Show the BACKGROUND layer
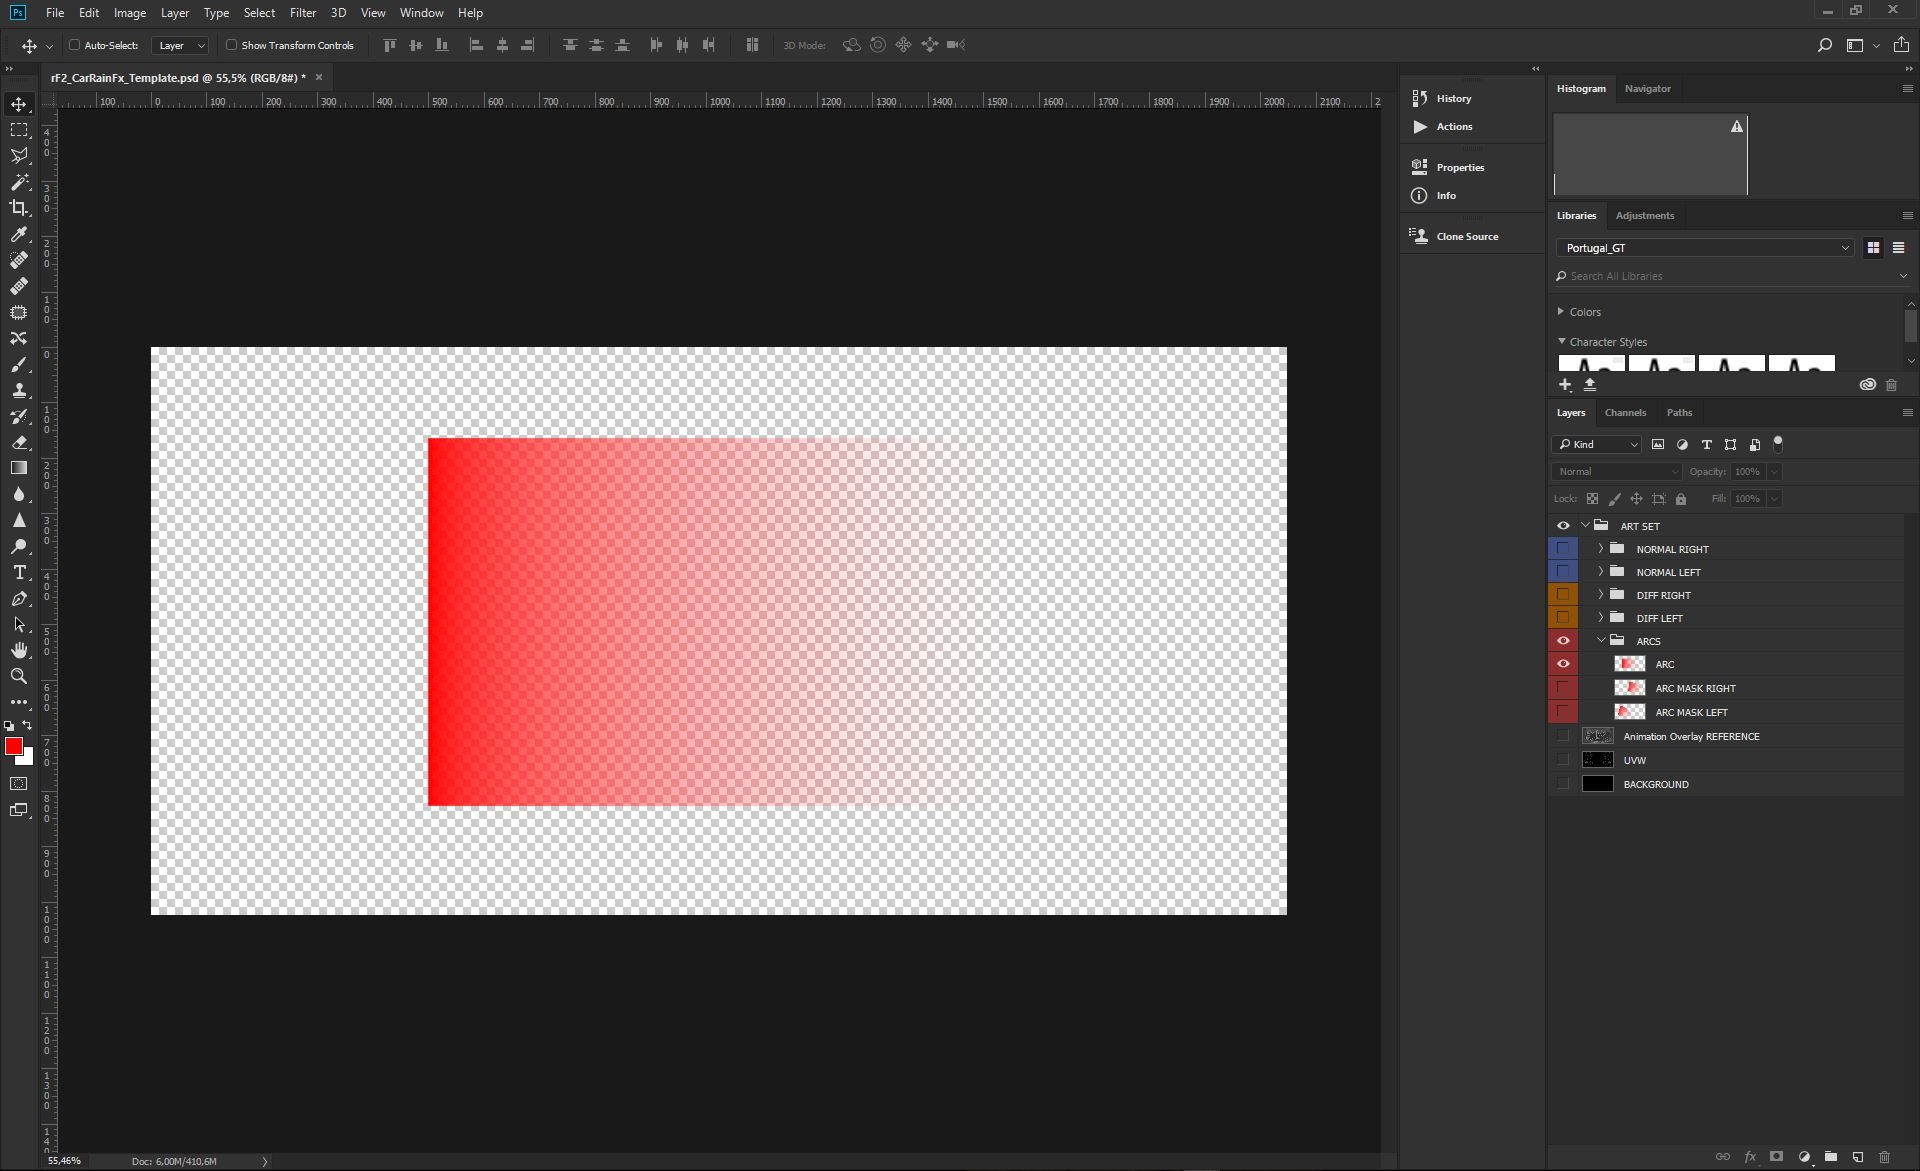This screenshot has width=1920, height=1171. coord(1563,784)
